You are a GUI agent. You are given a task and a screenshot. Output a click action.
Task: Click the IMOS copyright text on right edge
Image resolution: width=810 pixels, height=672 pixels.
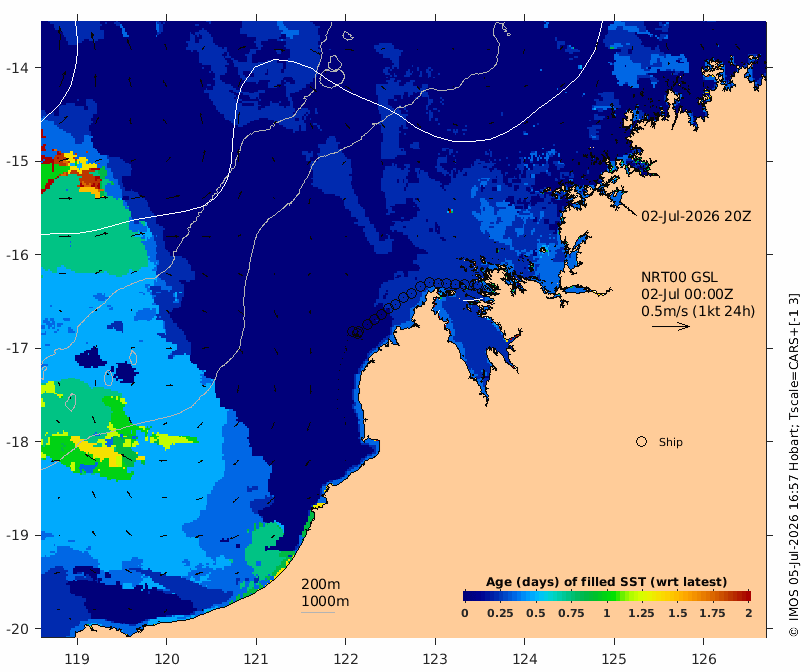(x=793, y=465)
